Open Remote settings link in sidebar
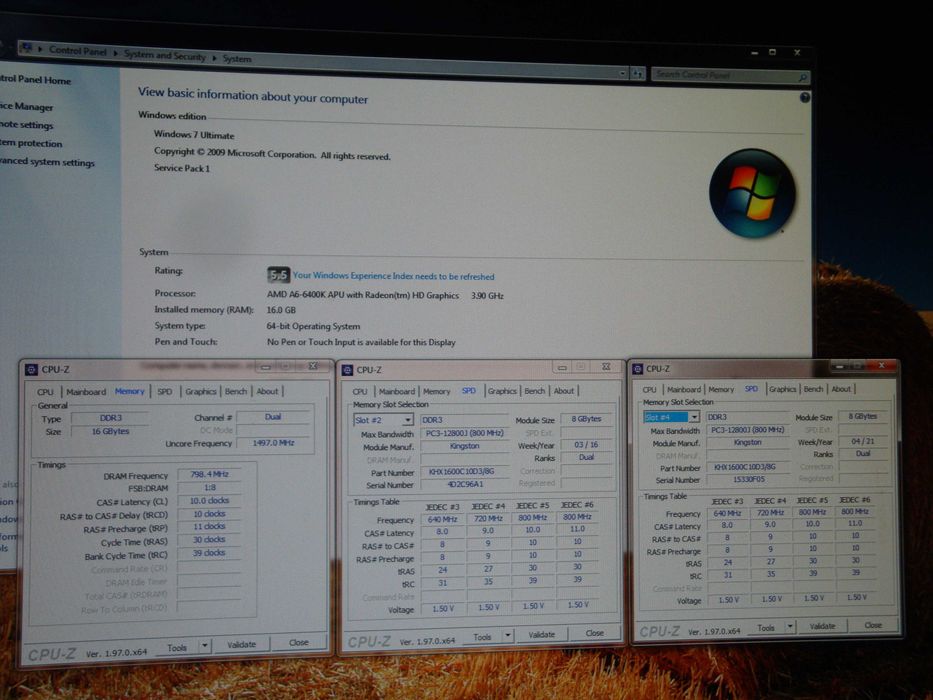Image resolution: width=933 pixels, height=700 pixels. 27,125
